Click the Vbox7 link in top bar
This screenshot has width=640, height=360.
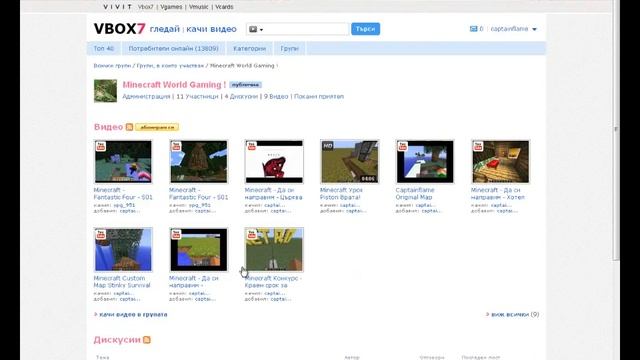point(146,7)
